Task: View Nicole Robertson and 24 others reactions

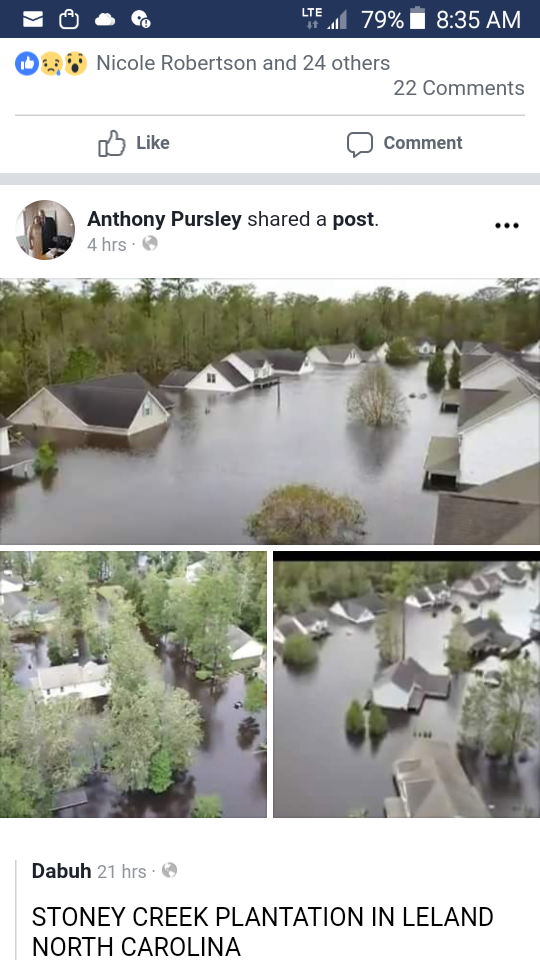Action: coord(243,63)
